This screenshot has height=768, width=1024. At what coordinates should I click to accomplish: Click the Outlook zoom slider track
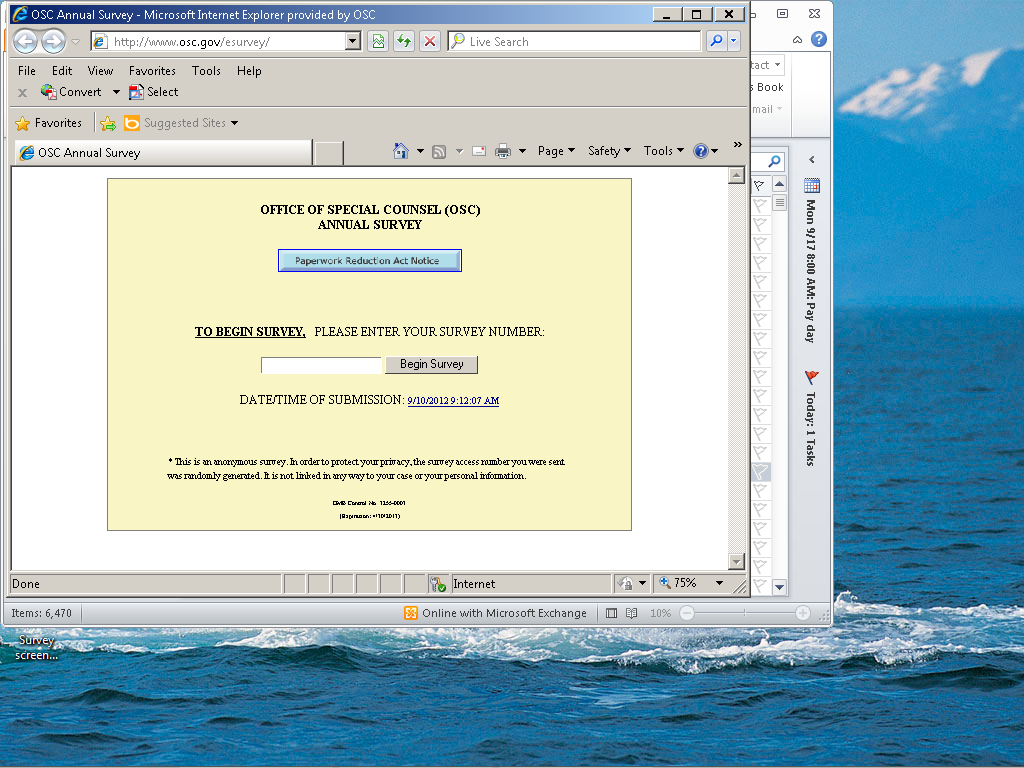(x=745, y=613)
